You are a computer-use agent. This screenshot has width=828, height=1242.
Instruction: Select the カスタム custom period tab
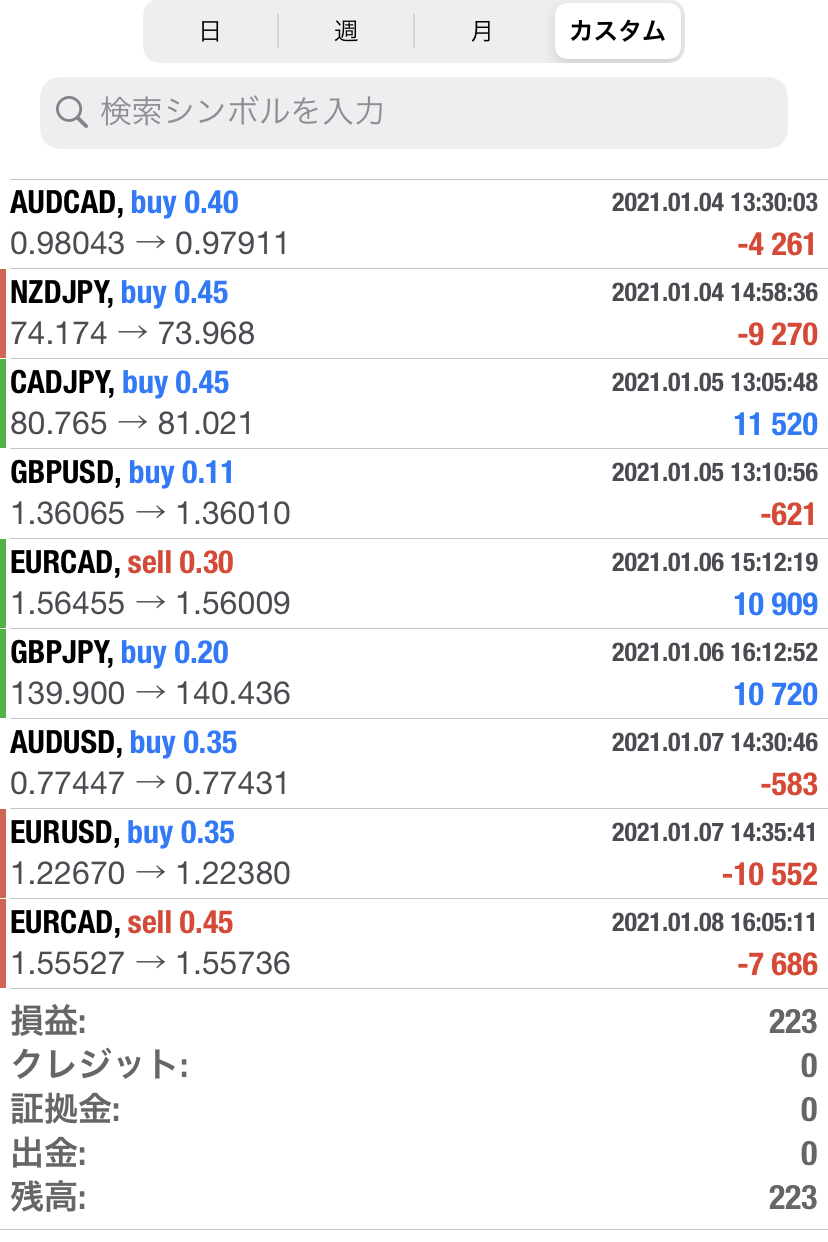coord(617,31)
